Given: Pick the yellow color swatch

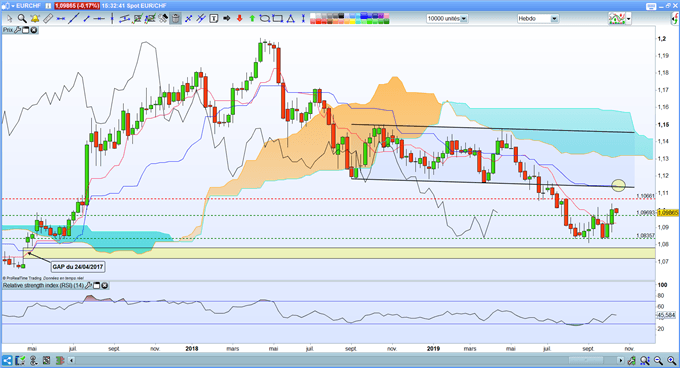Looking at the screenshot, I should (352, 21).
